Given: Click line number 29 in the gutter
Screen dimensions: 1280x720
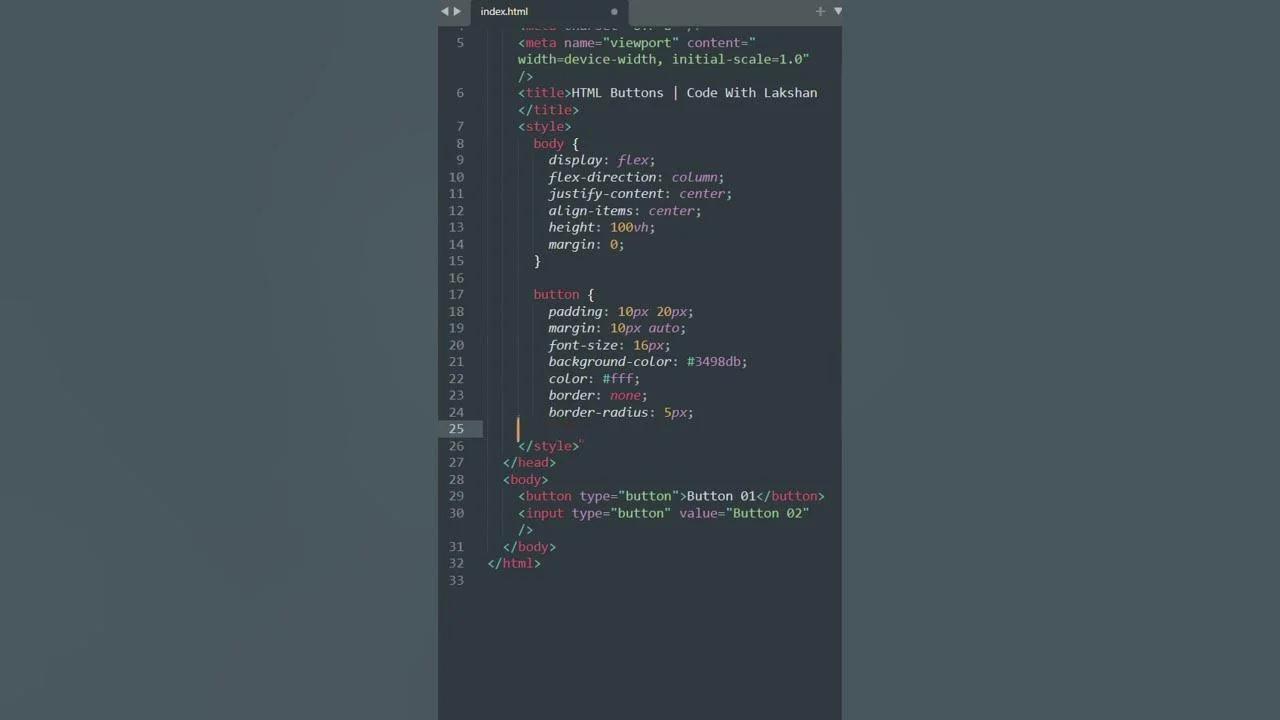Looking at the screenshot, I should click(456, 496).
